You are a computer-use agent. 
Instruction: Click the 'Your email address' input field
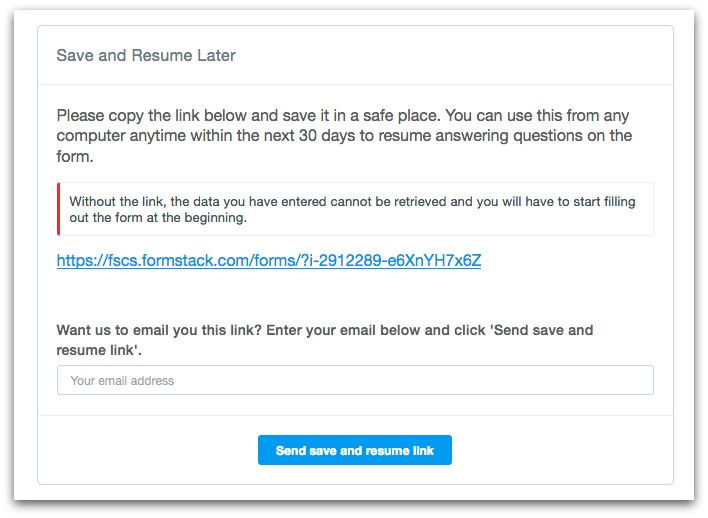coord(355,380)
